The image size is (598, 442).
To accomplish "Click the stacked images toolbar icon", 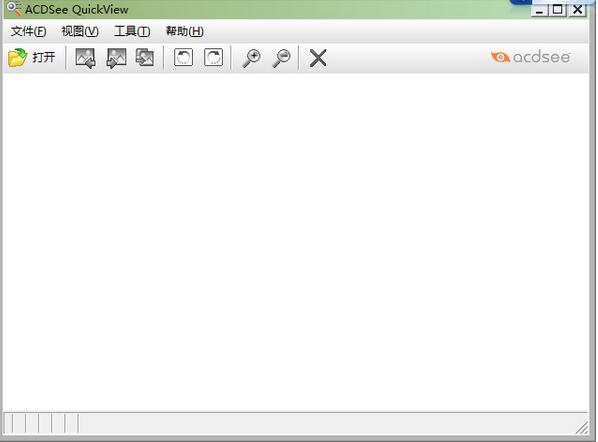I will click(145, 58).
